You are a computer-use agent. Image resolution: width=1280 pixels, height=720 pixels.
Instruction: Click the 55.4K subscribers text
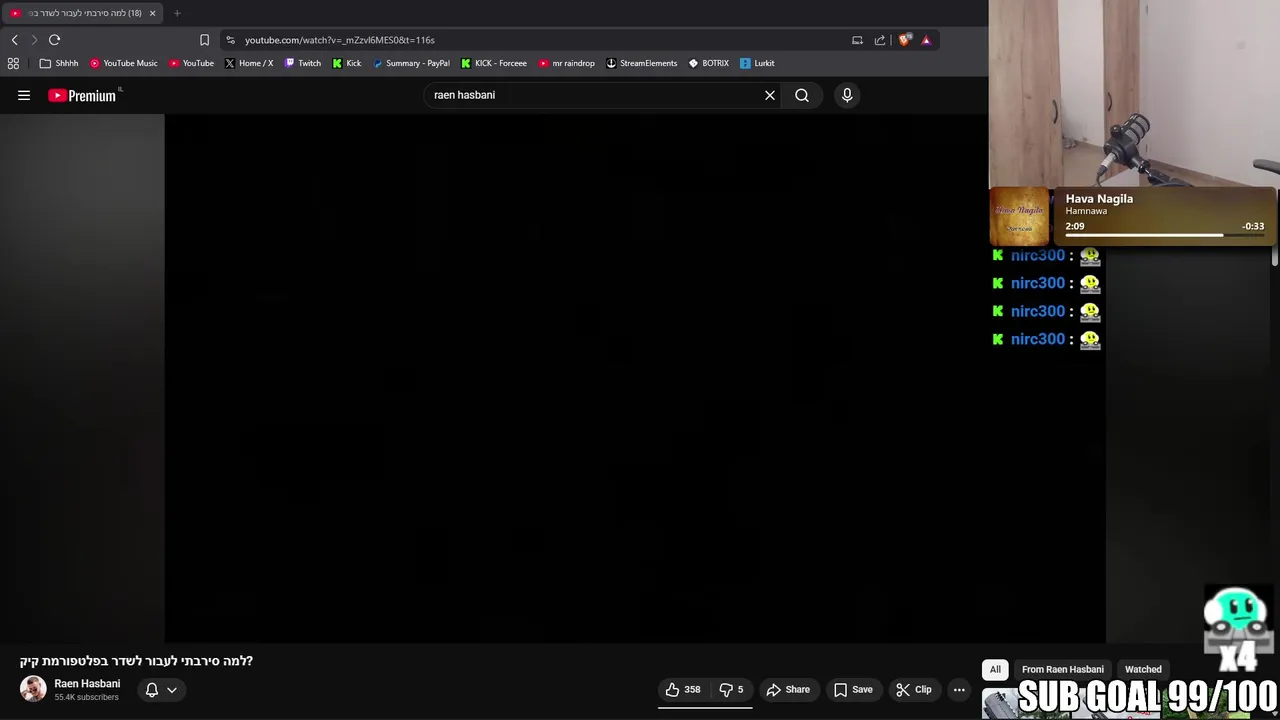tap(86, 697)
